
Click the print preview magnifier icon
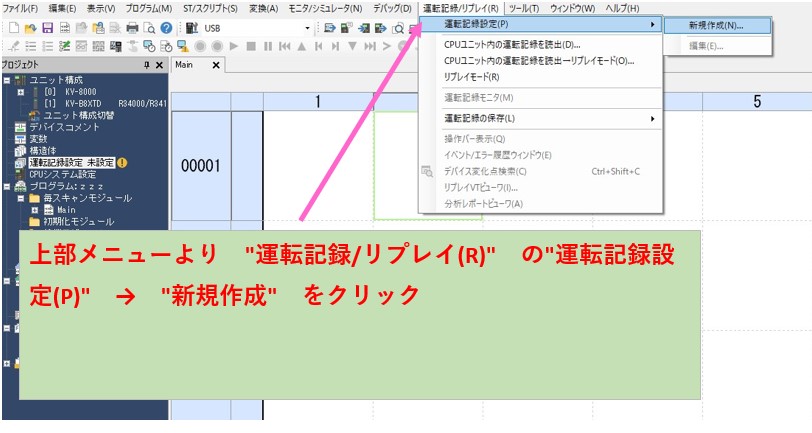[150, 28]
